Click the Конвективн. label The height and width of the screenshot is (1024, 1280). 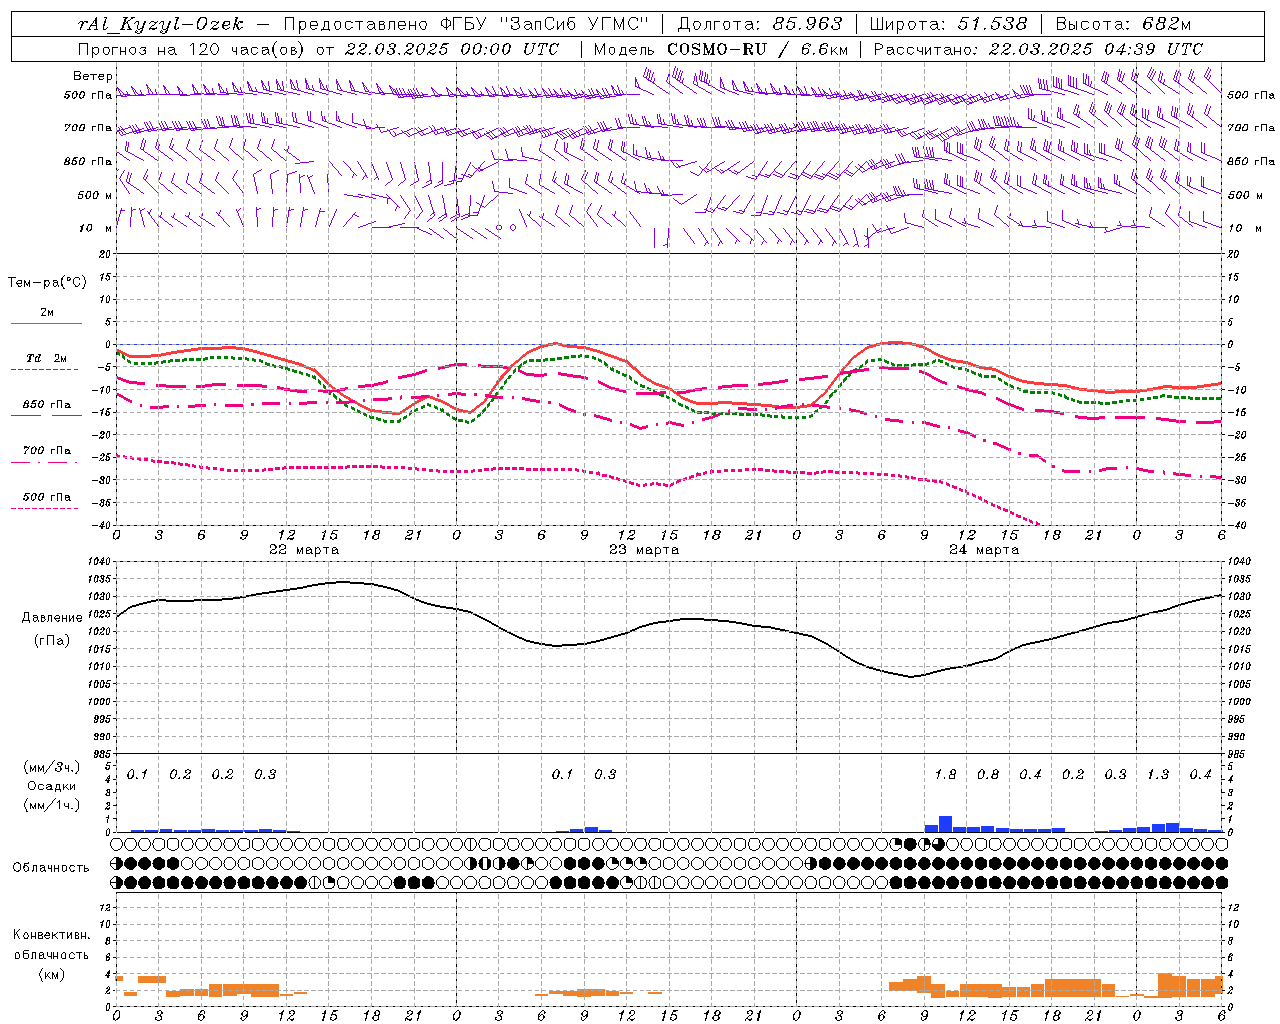(x=52, y=935)
